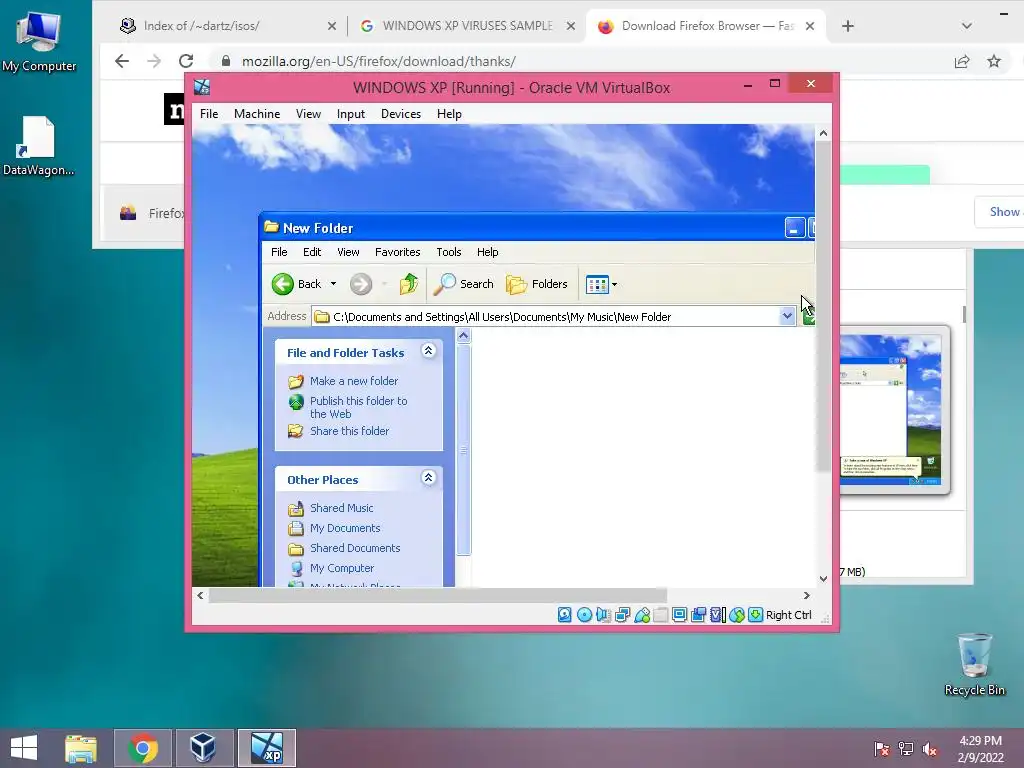This screenshot has height=768, width=1024.
Task: Bookmark this page with the star icon
Action: pyautogui.click(x=994, y=61)
